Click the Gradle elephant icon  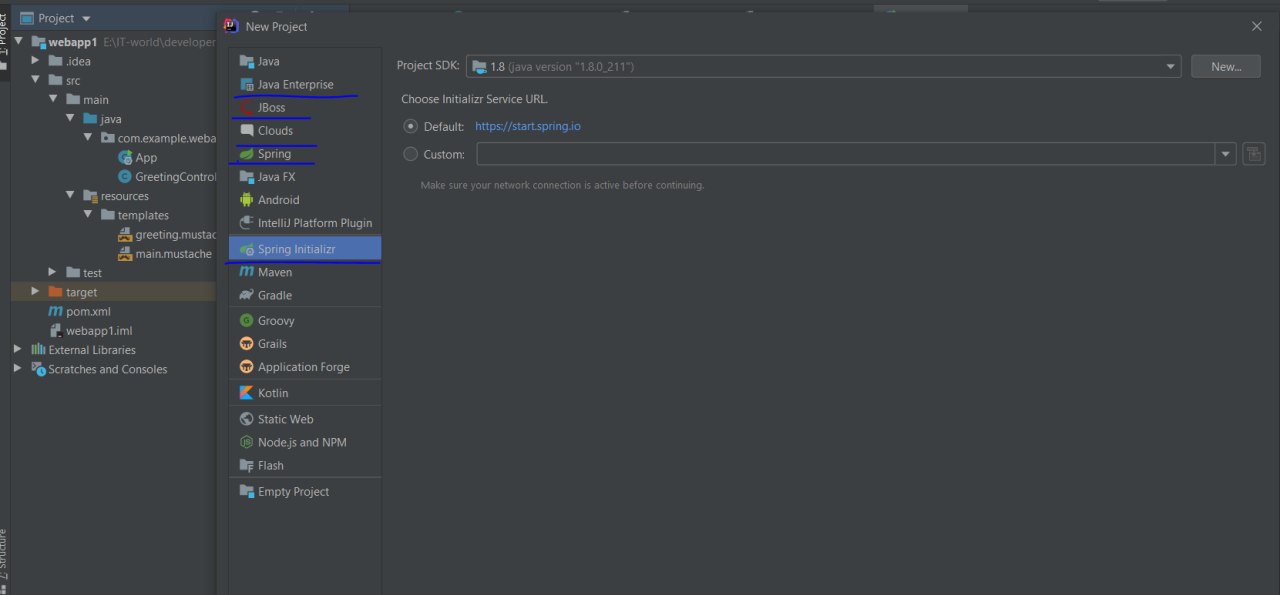[246, 295]
